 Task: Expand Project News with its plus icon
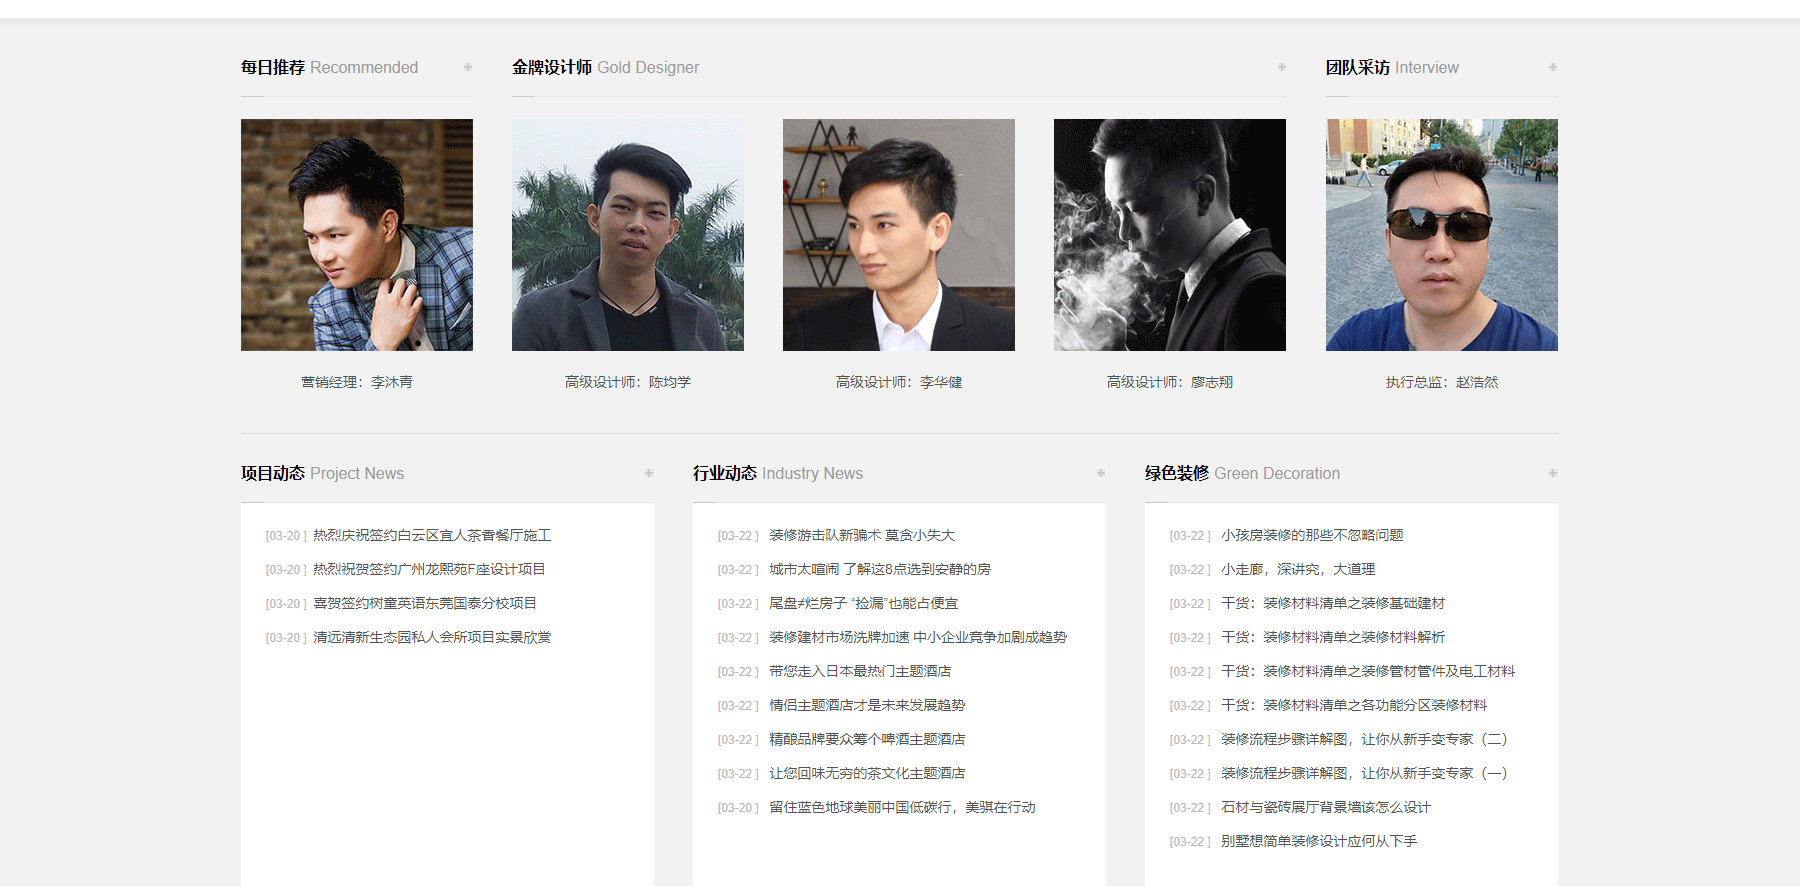[648, 473]
